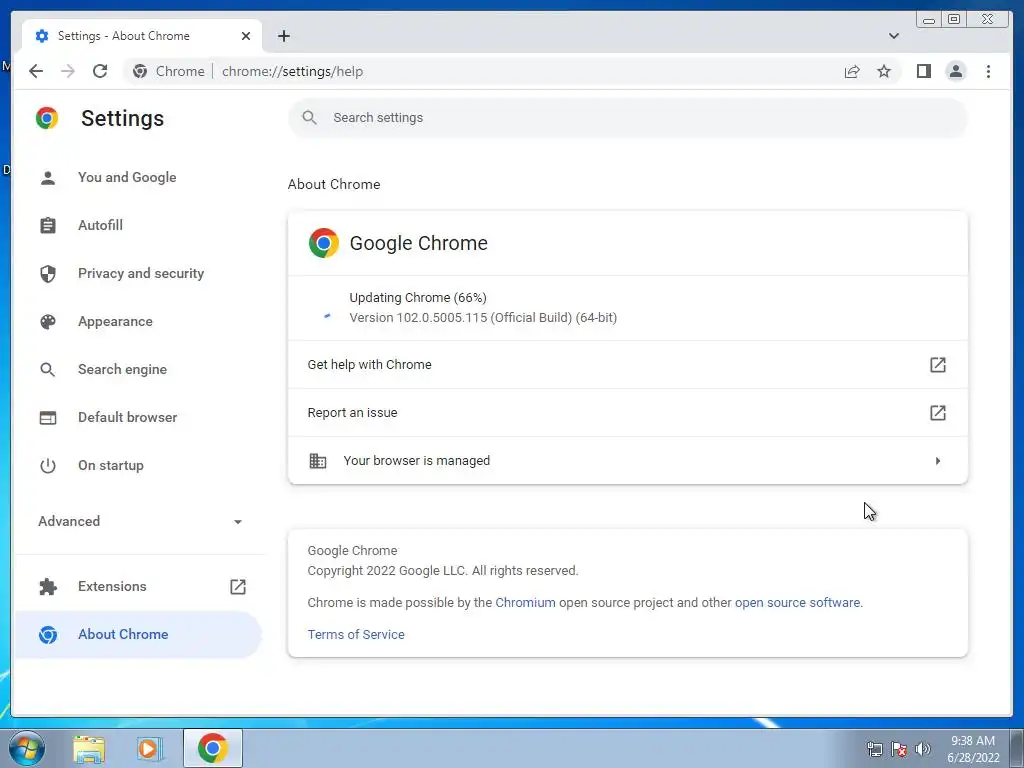The height and width of the screenshot is (768, 1024).
Task: Click the Action Center flag tray icon
Action: tap(899, 749)
